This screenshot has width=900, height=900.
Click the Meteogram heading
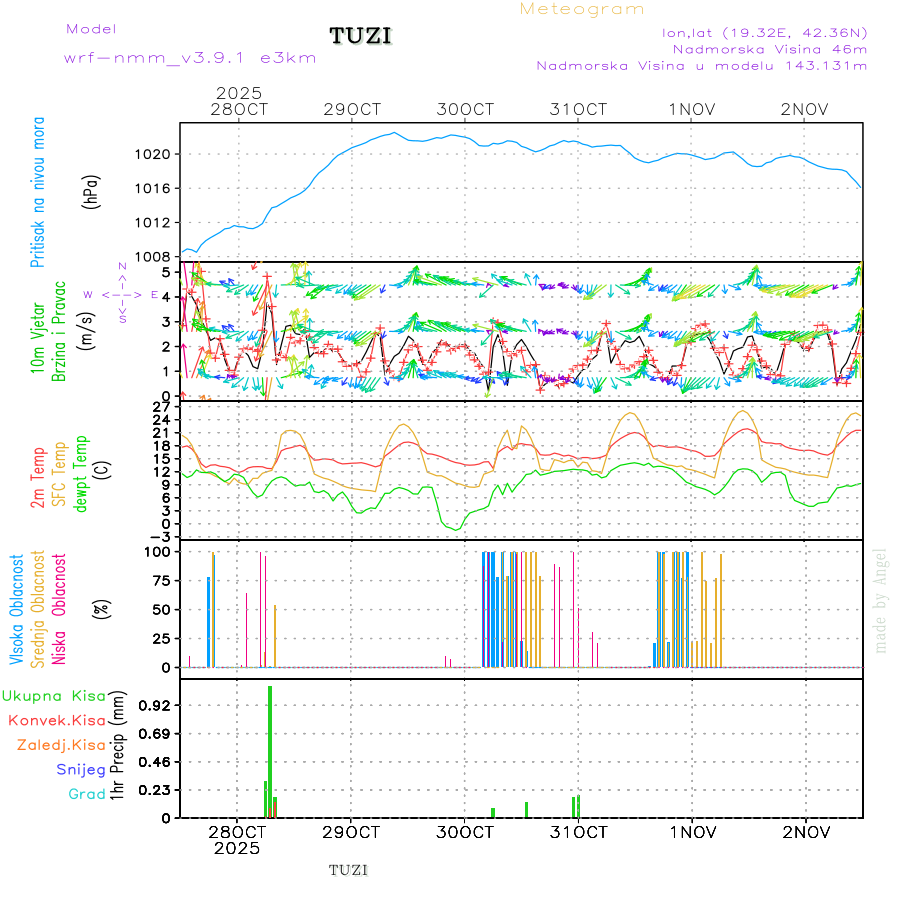[582, 9]
